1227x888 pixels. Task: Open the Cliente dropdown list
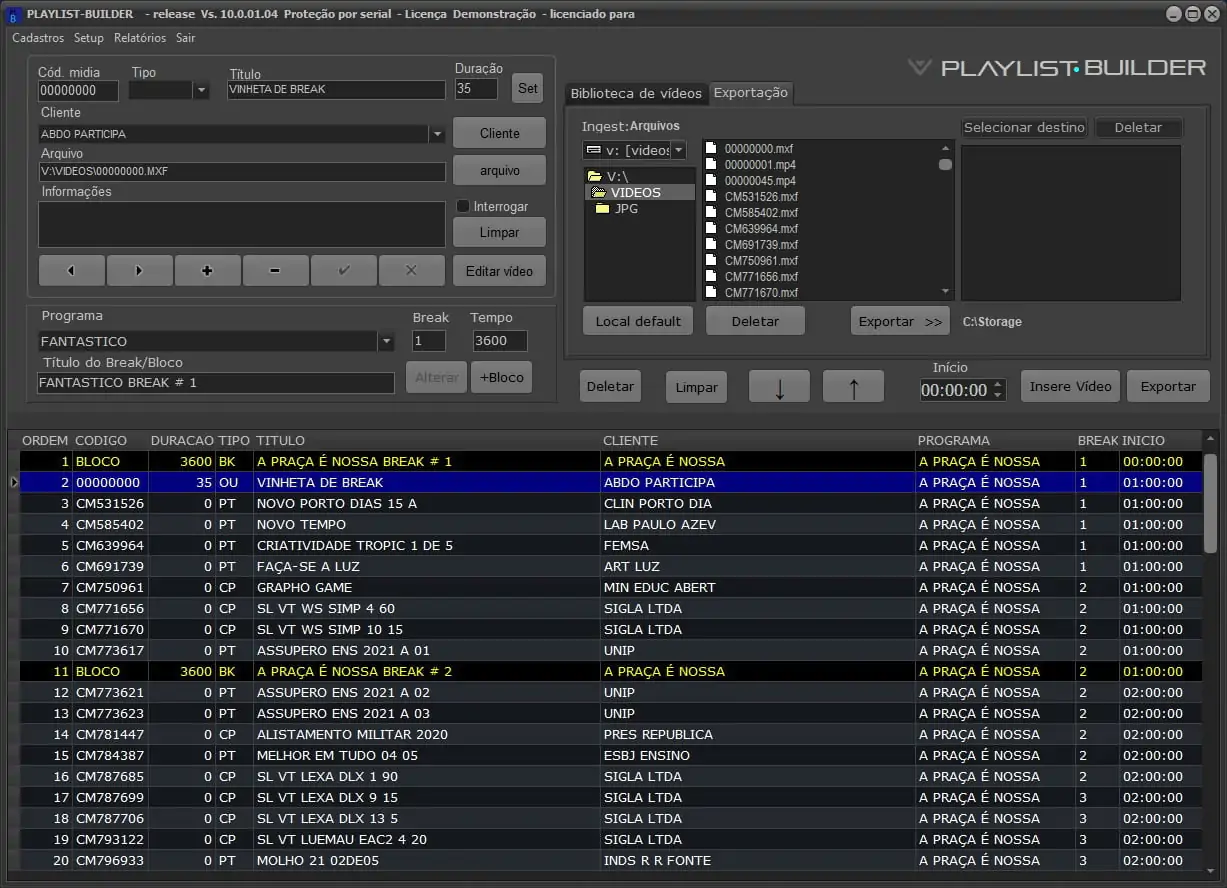[437, 134]
